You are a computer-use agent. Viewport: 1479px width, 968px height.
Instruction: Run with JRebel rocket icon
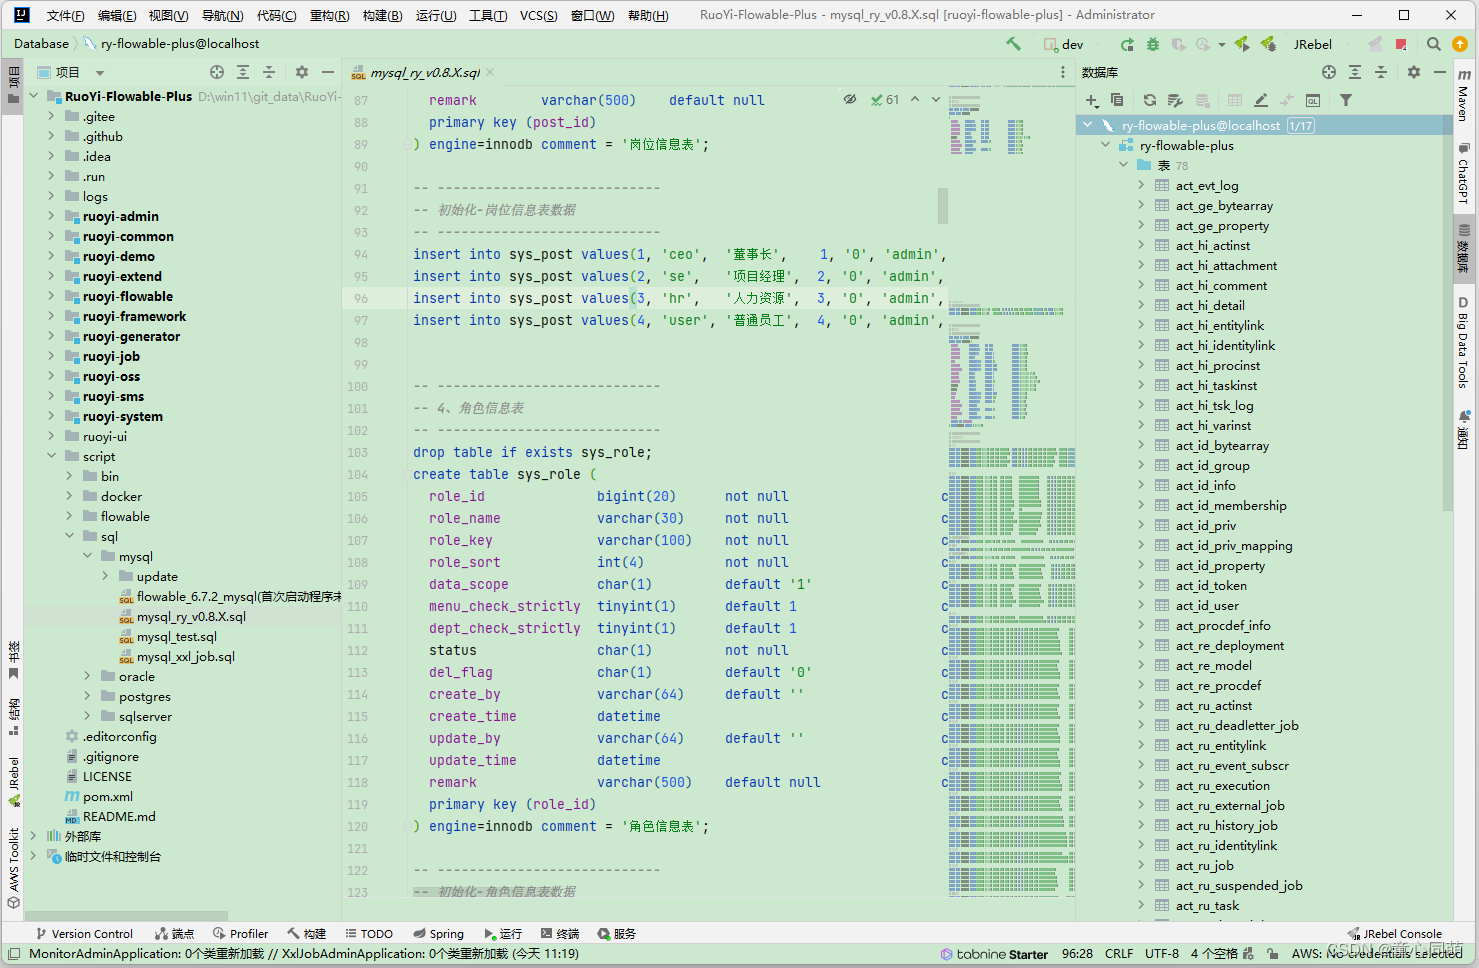click(1242, 44)
